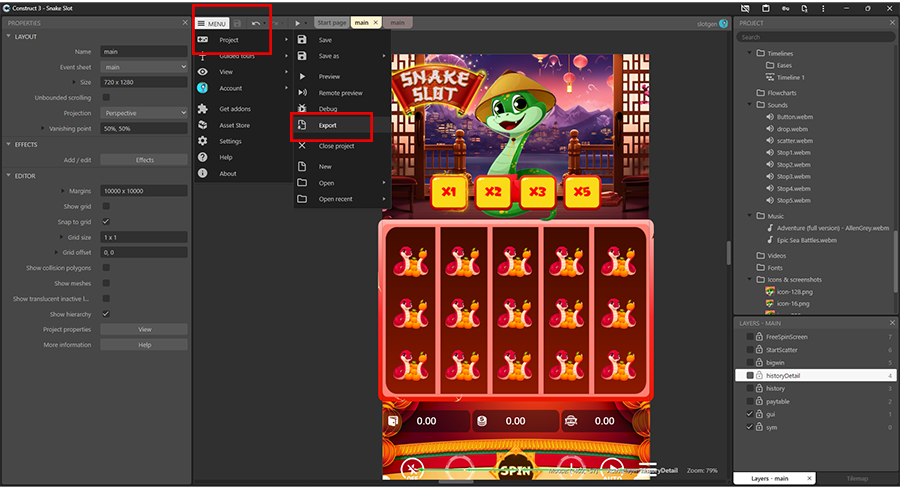Click the disabled Save toolbar icon
900x489 pixels.
(x=237, y=24)
